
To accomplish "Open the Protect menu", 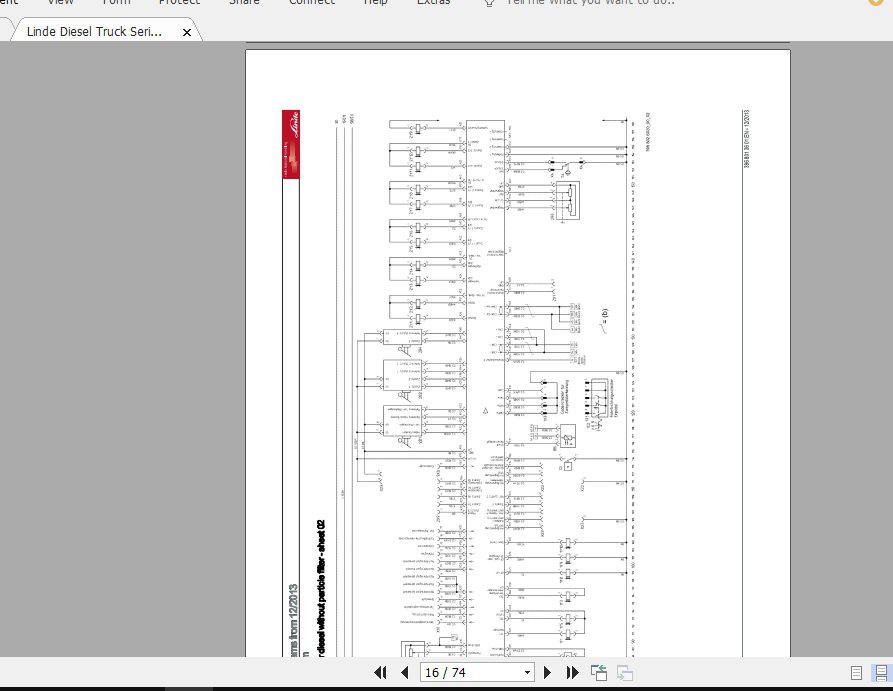I will click(179, 2).
